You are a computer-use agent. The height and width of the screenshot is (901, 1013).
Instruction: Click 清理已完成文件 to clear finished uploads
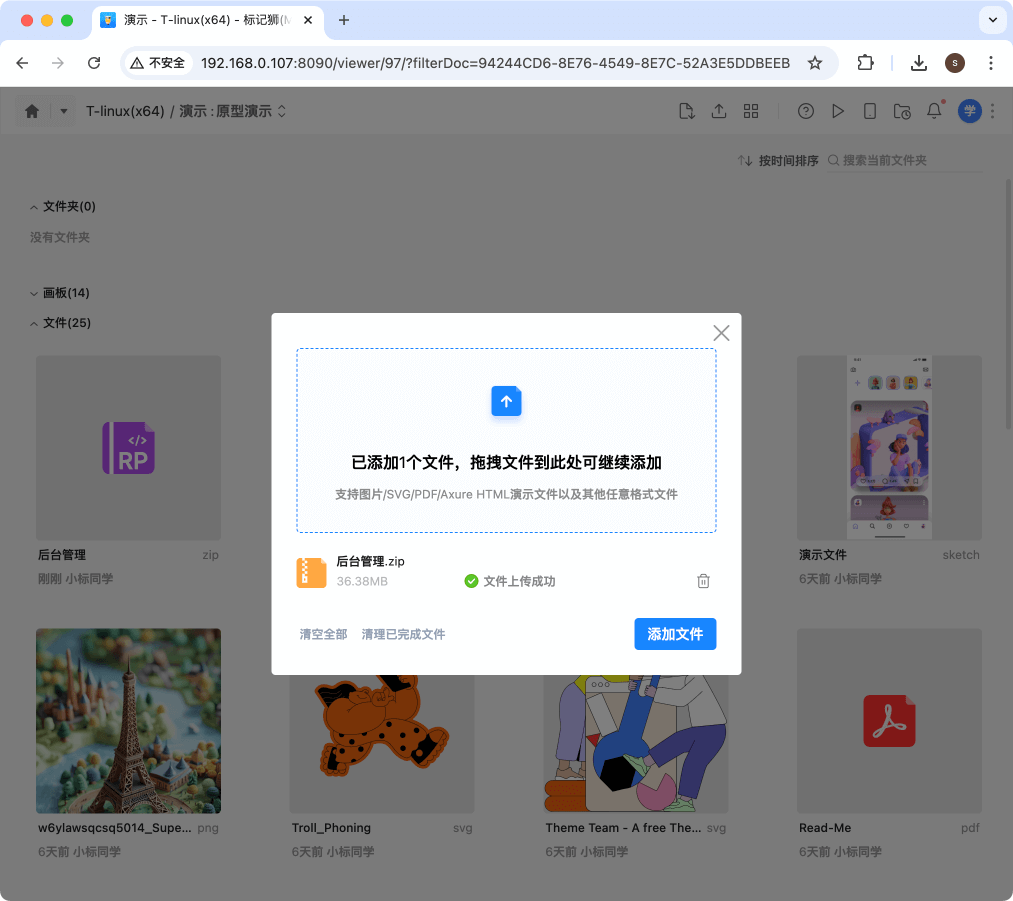pos(403,634)
